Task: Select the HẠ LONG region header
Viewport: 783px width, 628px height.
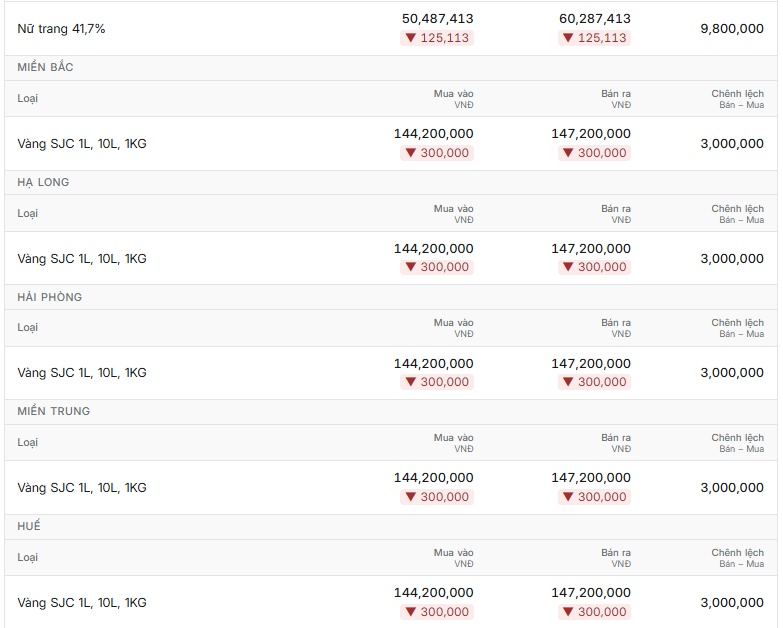Action: click(43, 182)
